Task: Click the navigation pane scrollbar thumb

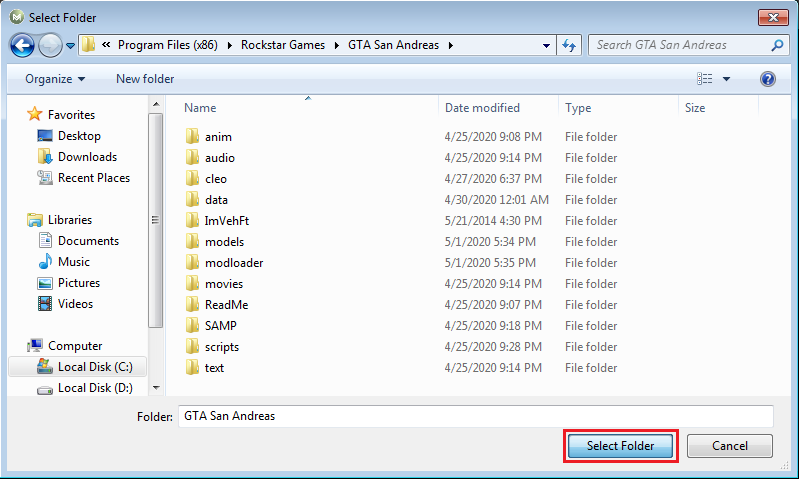Action: (x=156, y=220)
